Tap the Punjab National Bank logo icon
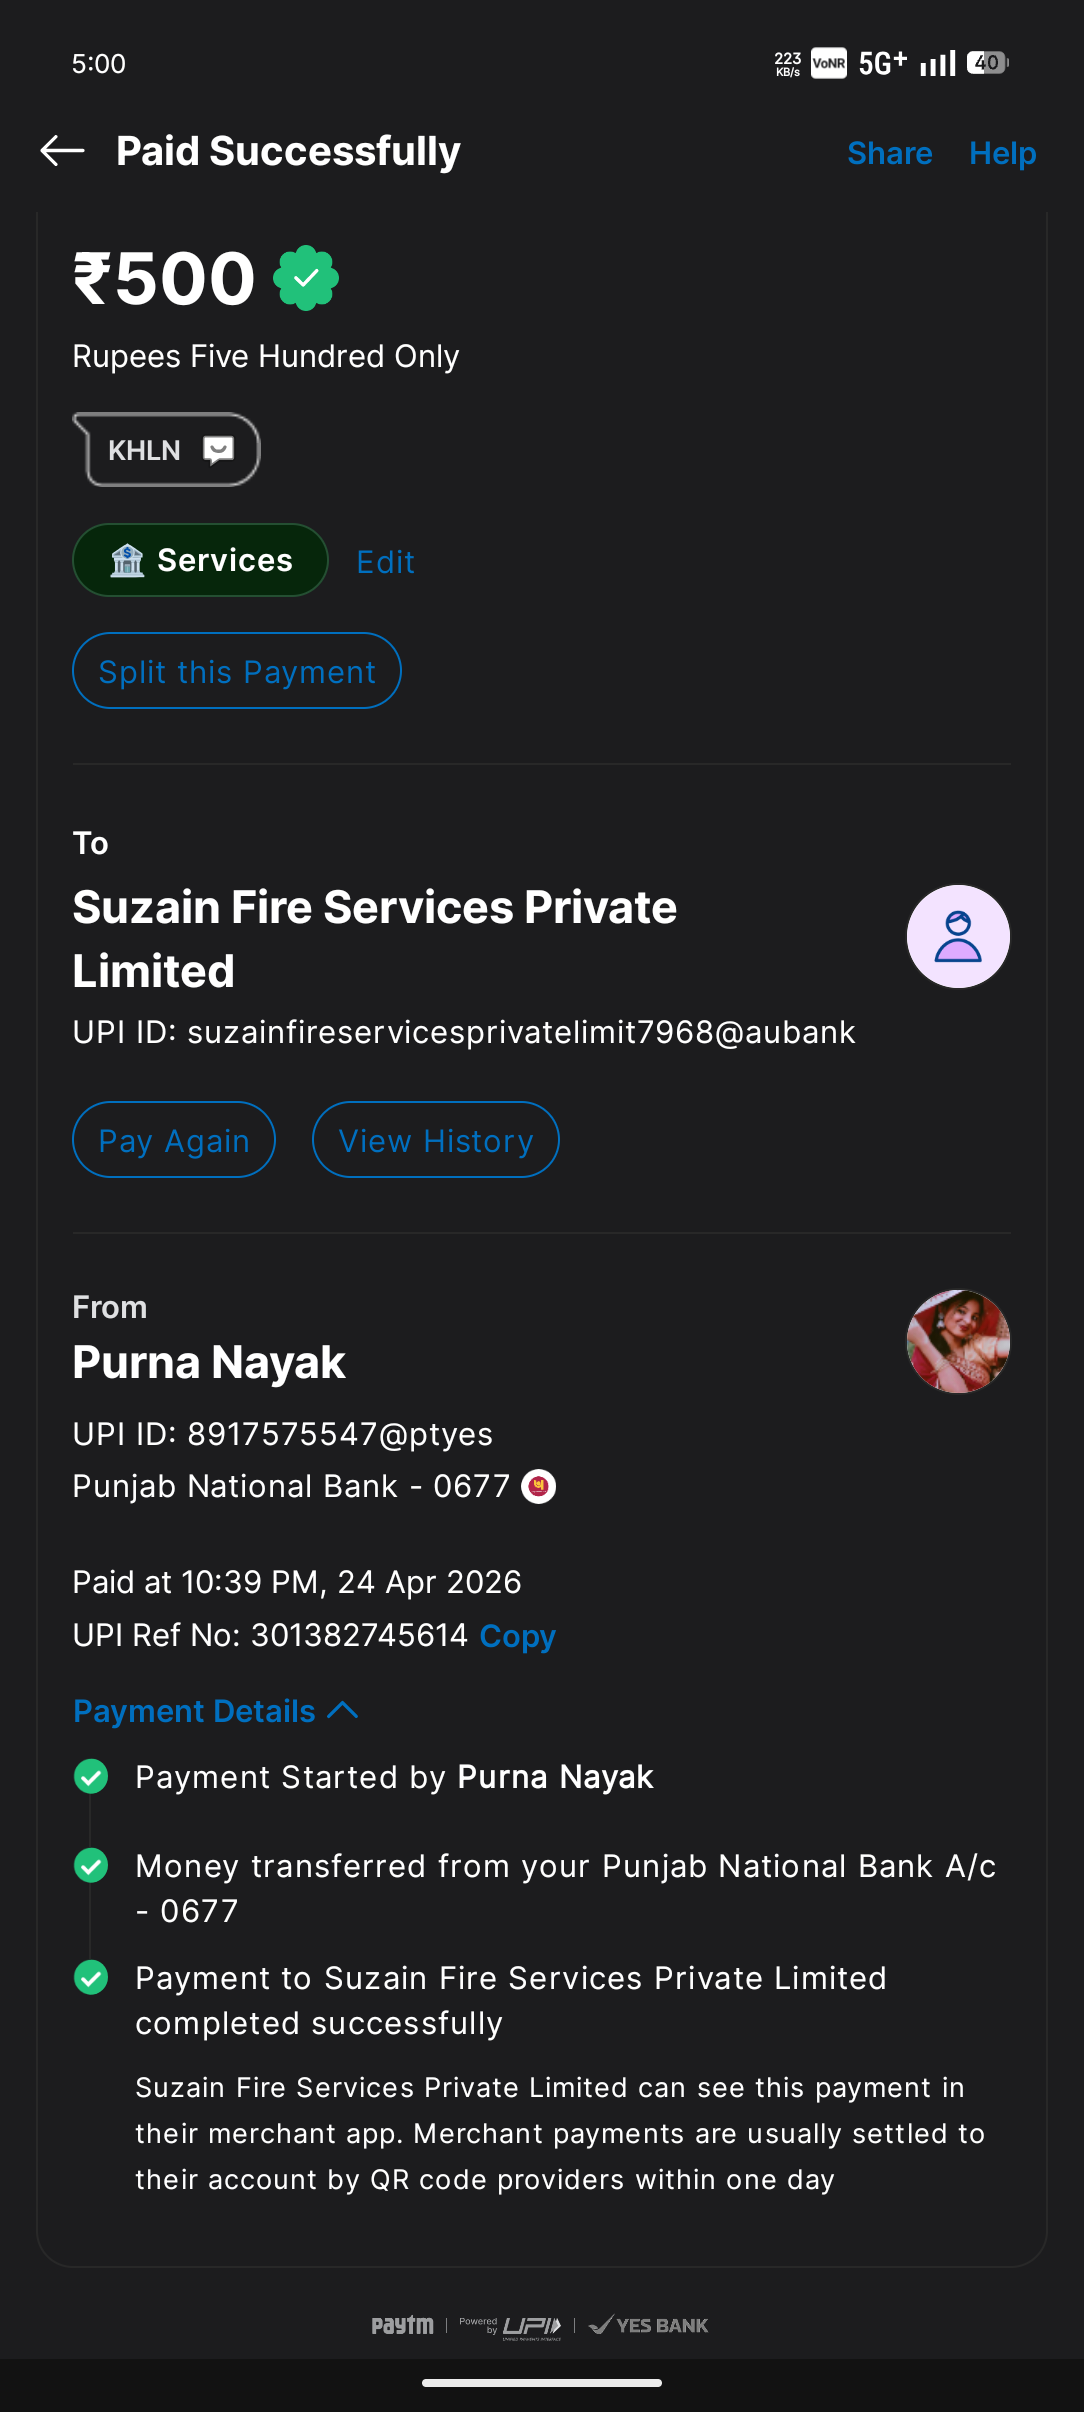Image resolution: width=1084 pixels, height=2412 pixels. tap(539, 1487)
